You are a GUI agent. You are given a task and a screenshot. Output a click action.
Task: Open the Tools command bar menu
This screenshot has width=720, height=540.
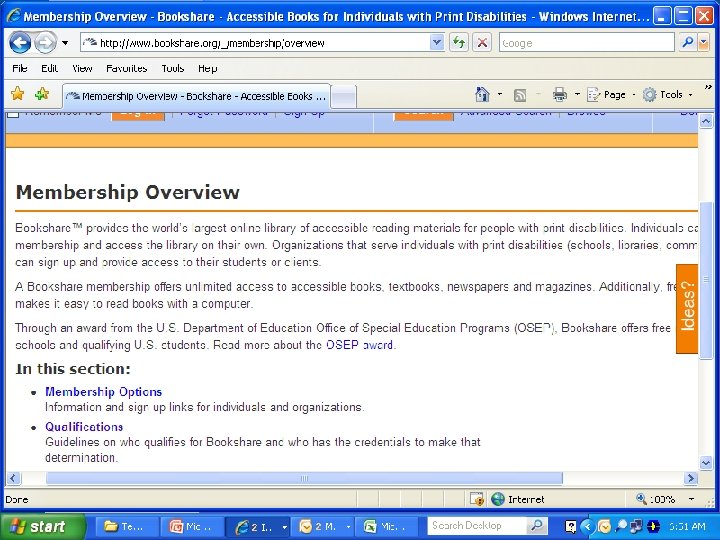[667, 95]
